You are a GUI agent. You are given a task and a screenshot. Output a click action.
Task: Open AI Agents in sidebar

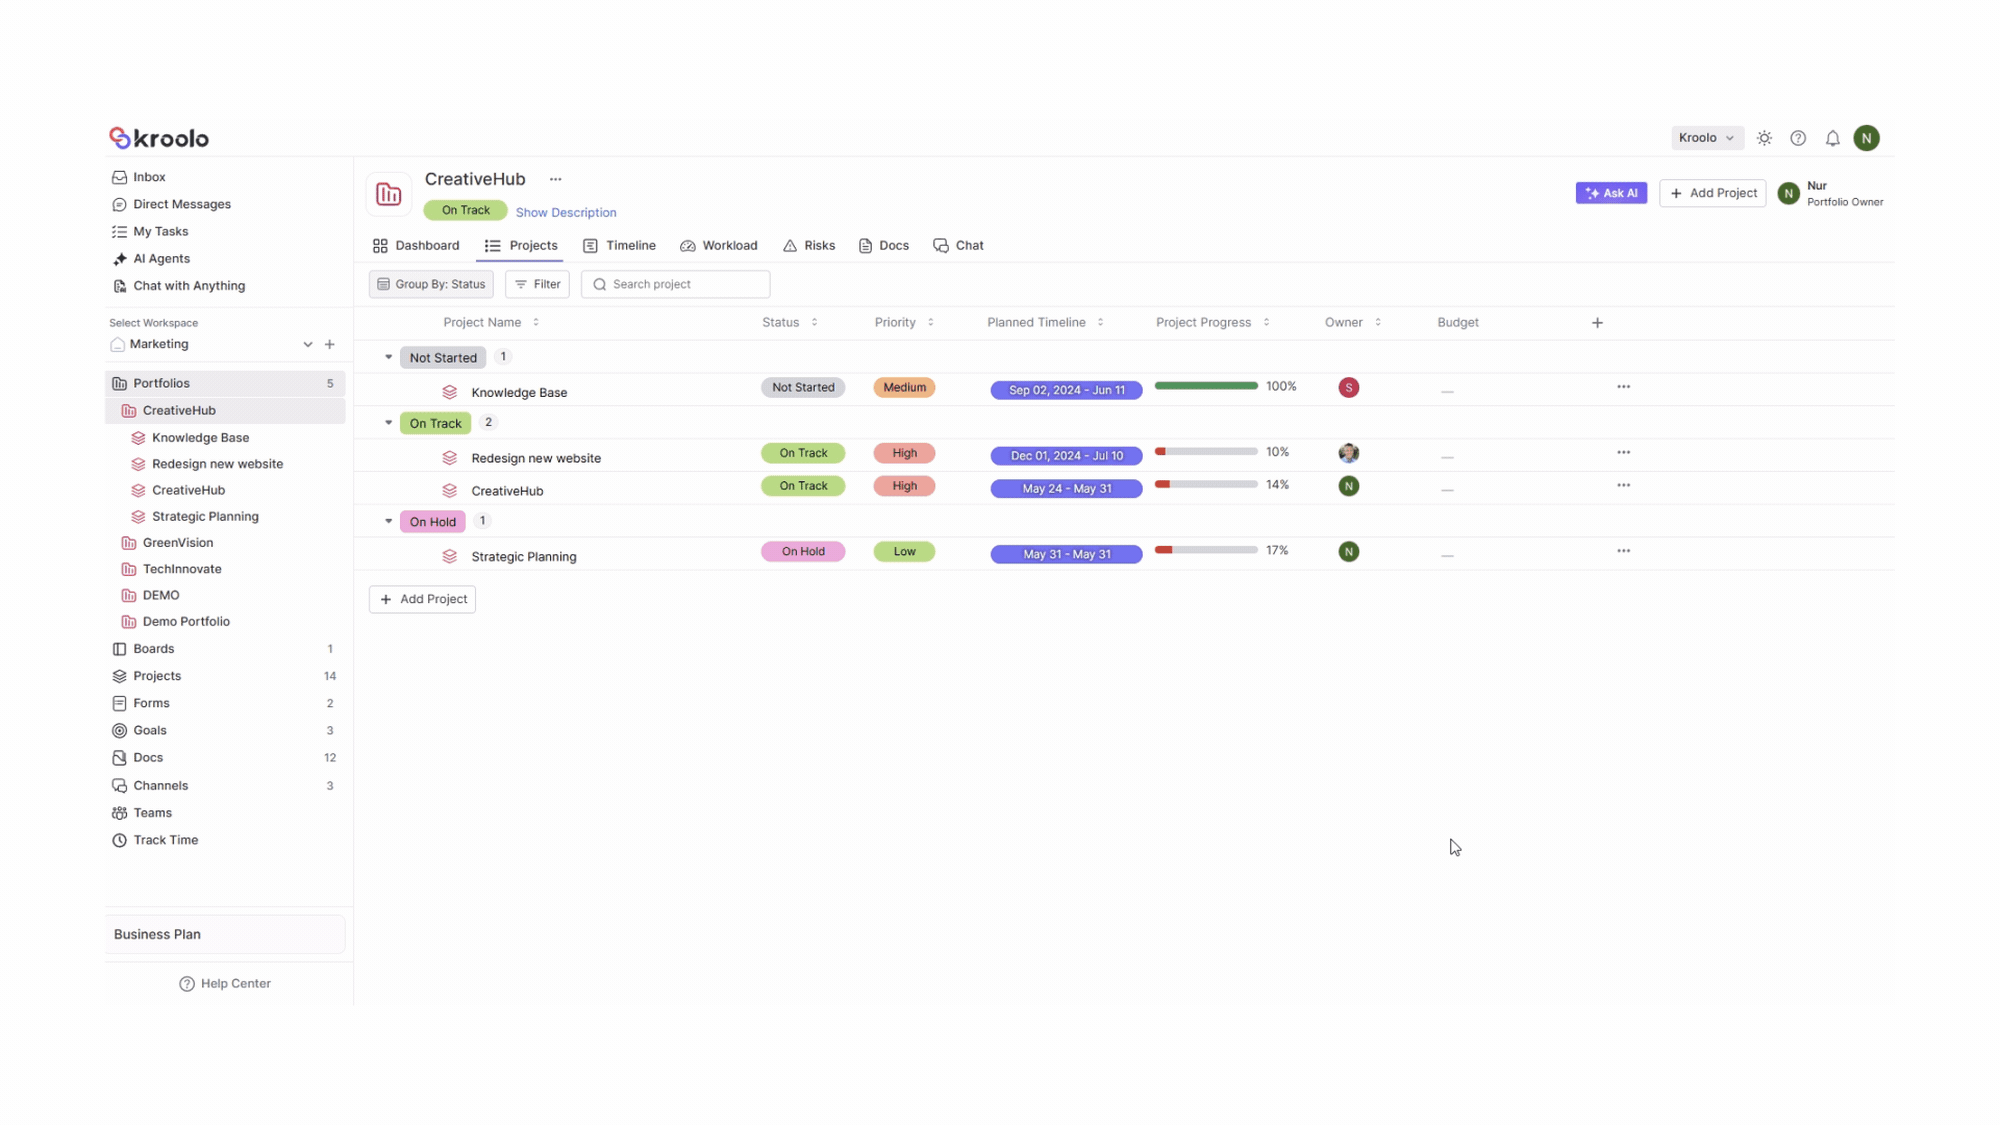(x=161, y=258)
